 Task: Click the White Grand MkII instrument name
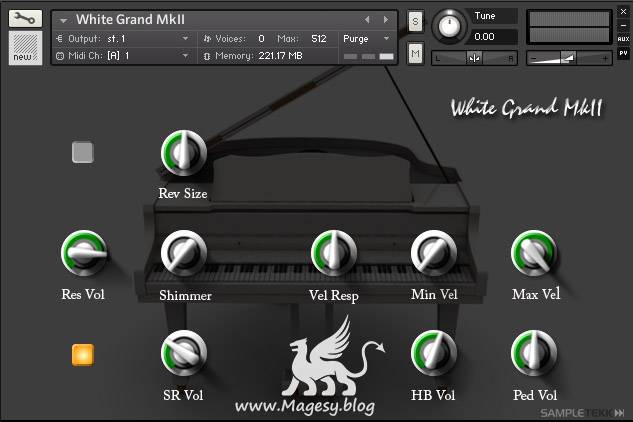pos(130,19)
